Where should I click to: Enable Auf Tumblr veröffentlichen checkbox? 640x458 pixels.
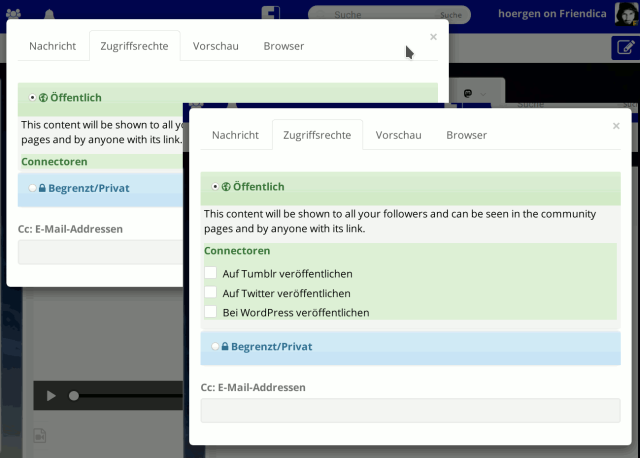(211, 273)
